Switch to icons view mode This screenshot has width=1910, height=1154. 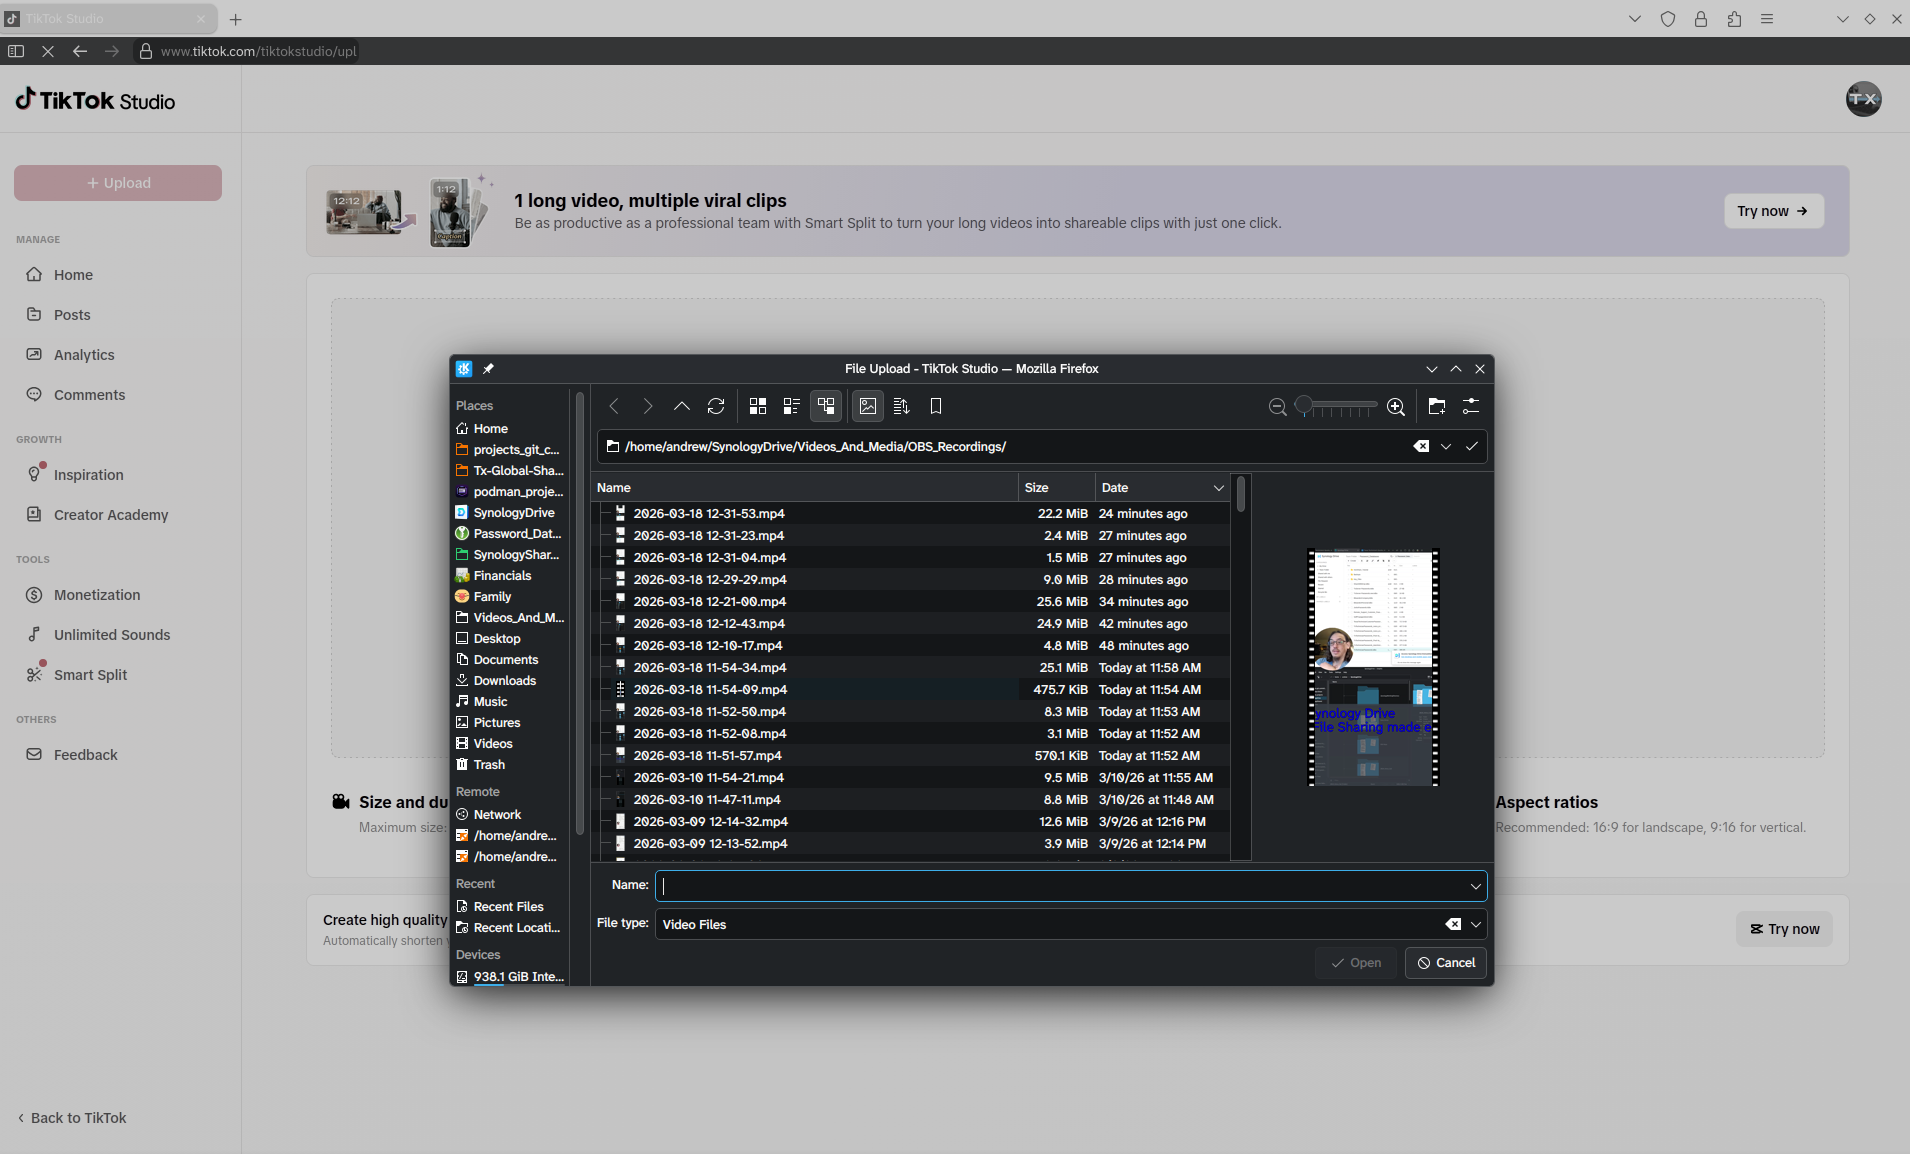[x=758, y=406]
